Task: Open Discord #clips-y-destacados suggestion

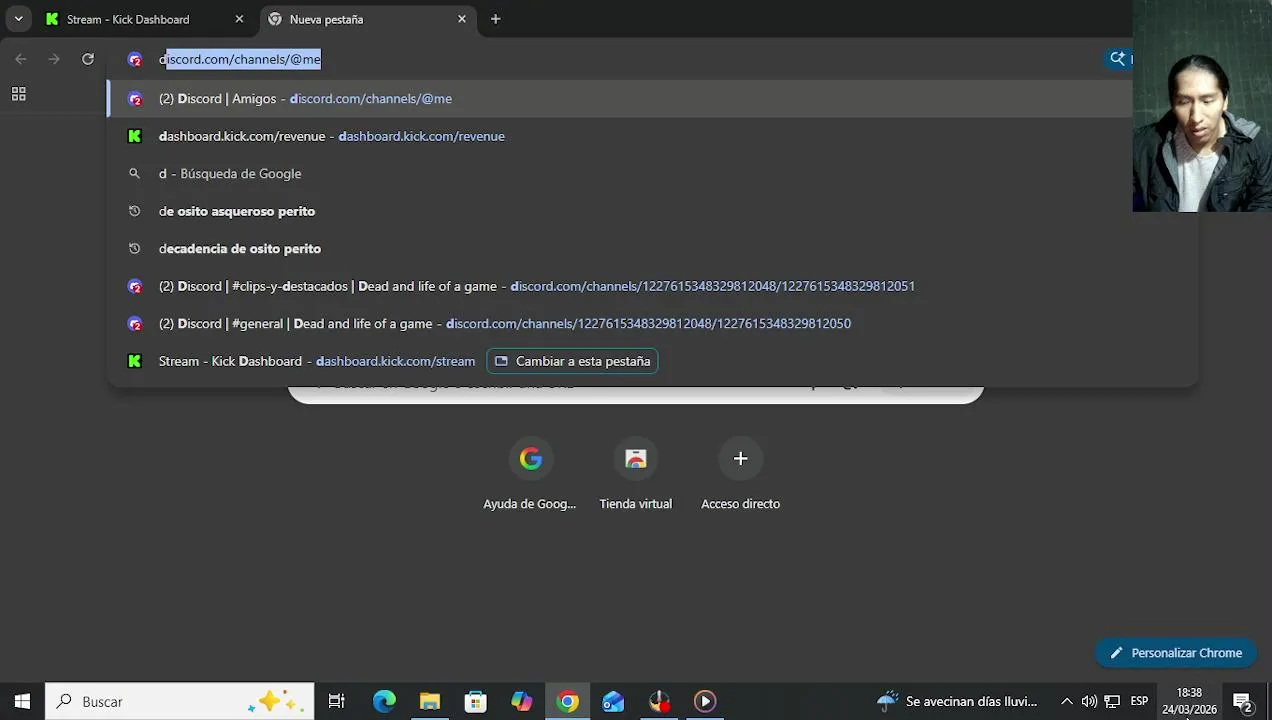Action: click(x=652, y=286)
